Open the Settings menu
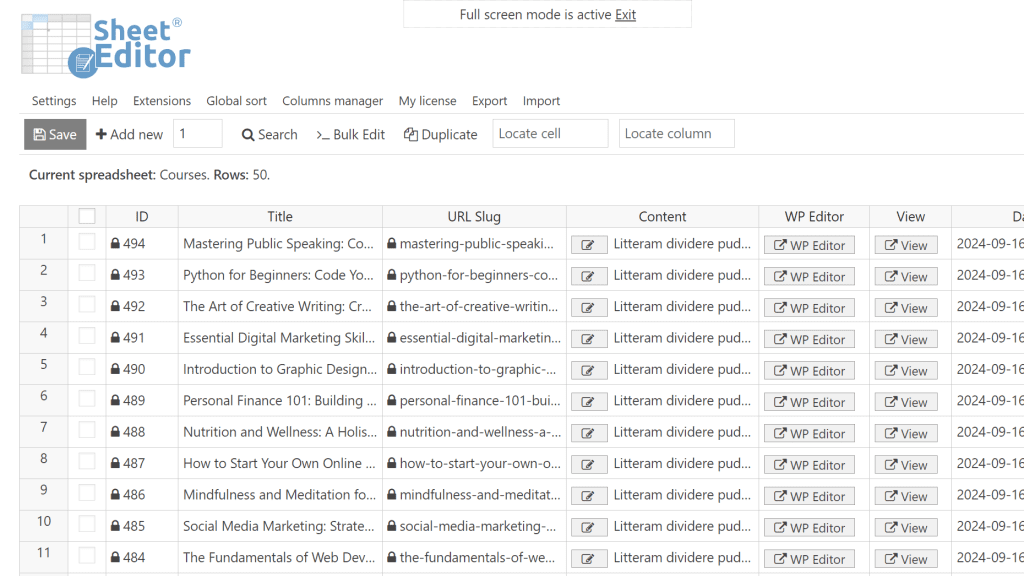The width and height of the screenshot is (1024, 576). (54, 101)
